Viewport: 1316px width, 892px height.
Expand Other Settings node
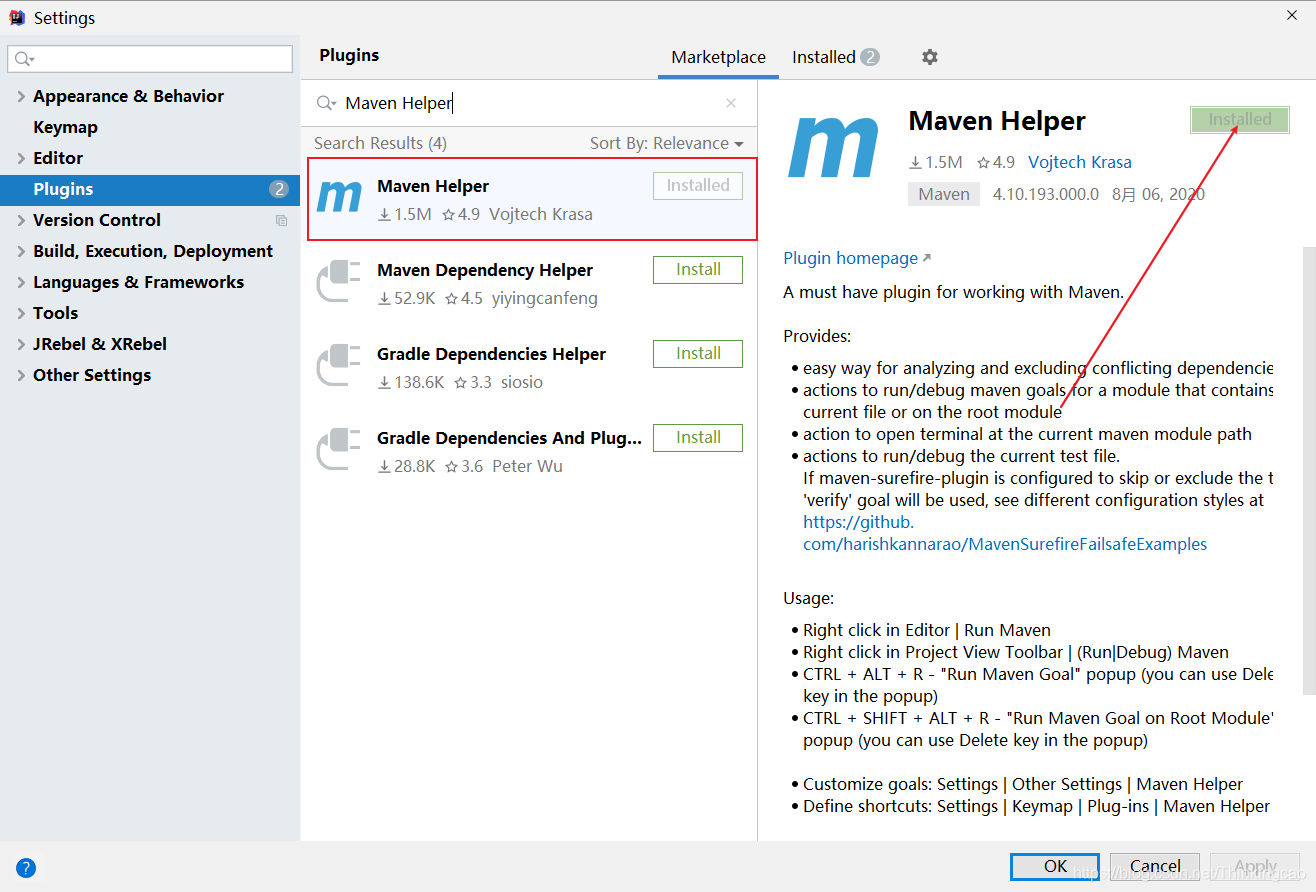click(21, 375)
